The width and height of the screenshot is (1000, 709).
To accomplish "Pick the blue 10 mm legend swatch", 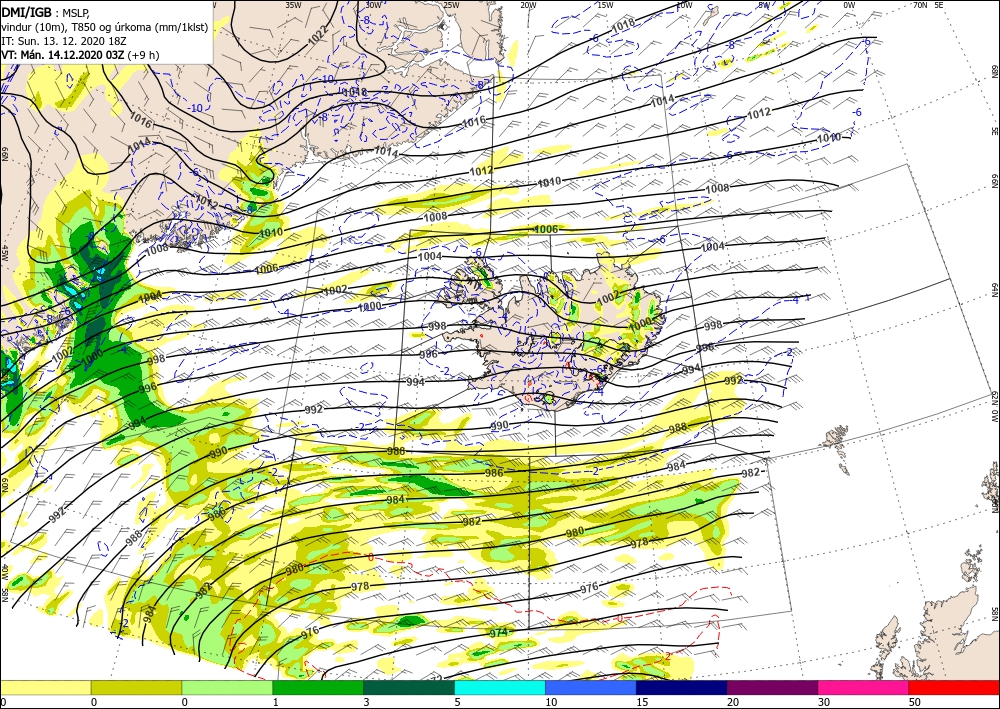I will point(591,687).
